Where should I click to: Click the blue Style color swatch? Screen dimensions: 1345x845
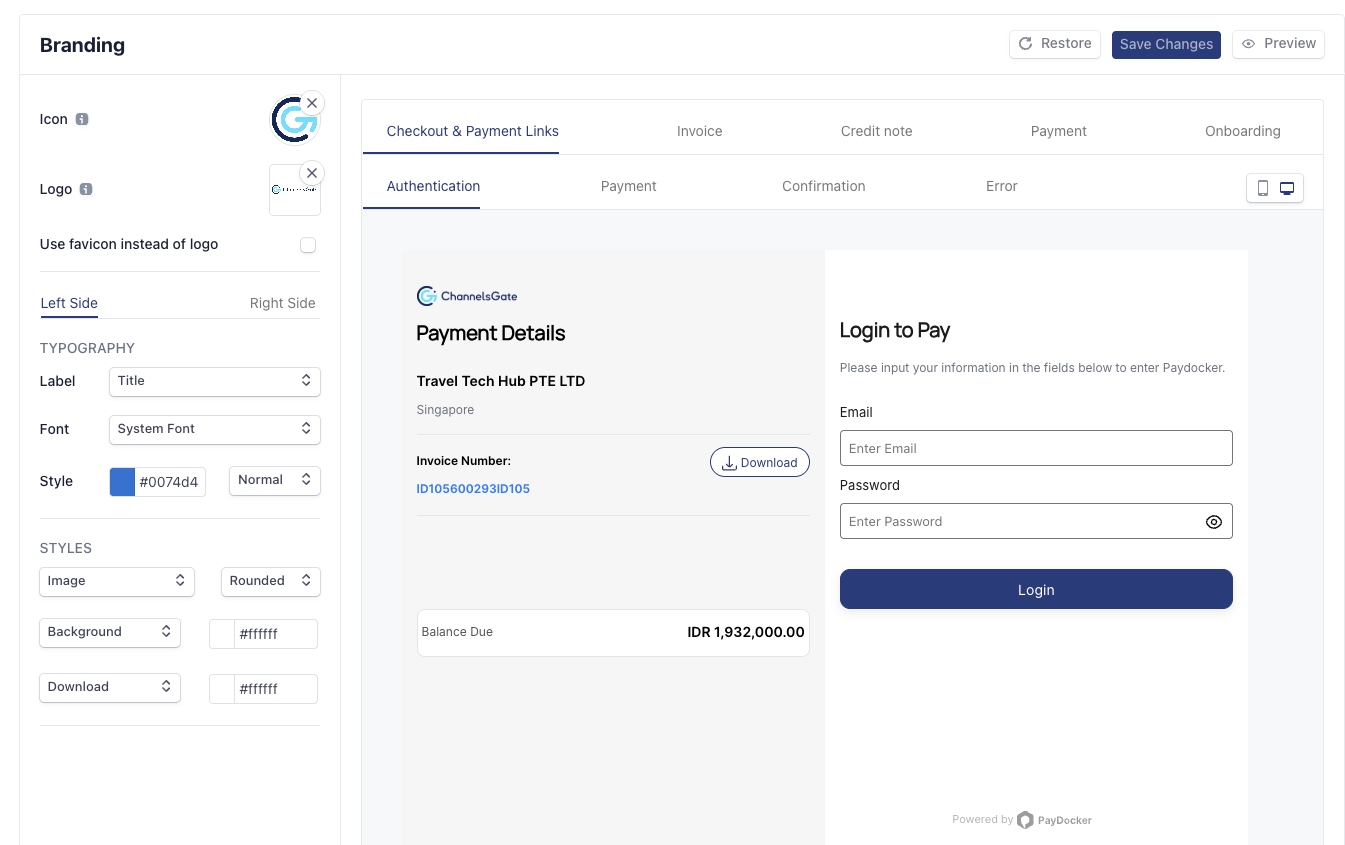click(x=122, y=482)
